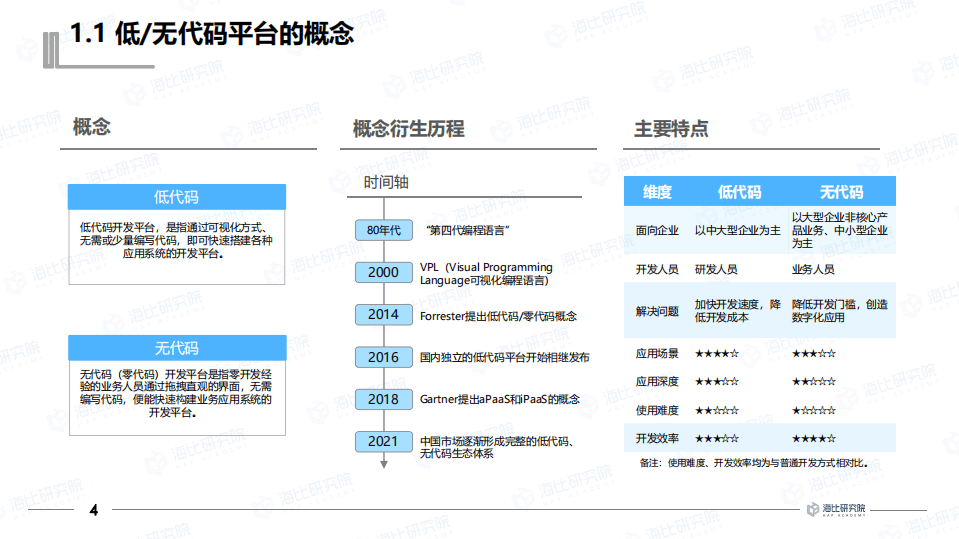Select the 低代码开发平台 definition paragraph
Screen dimensions: 959x539
pyautogui.click(x=176, y=240)
